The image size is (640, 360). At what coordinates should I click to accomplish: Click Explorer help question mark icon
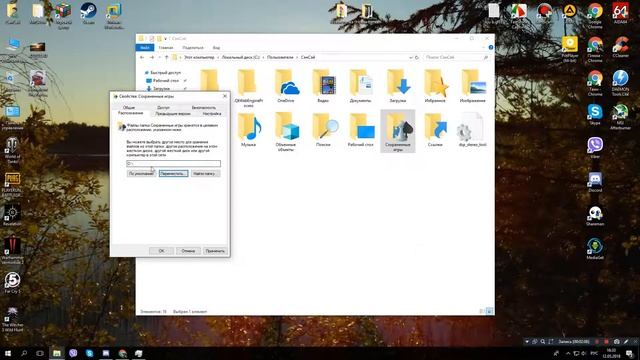(x=491, y=47)
